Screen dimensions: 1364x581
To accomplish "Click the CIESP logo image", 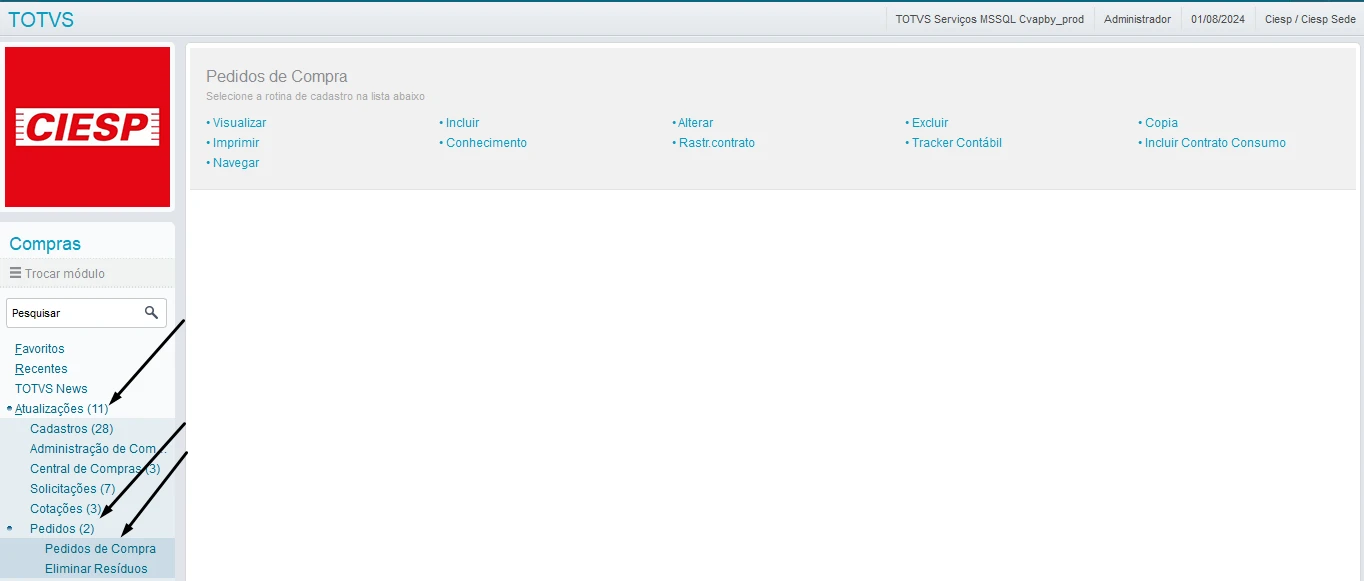I will tap(88, 127).
